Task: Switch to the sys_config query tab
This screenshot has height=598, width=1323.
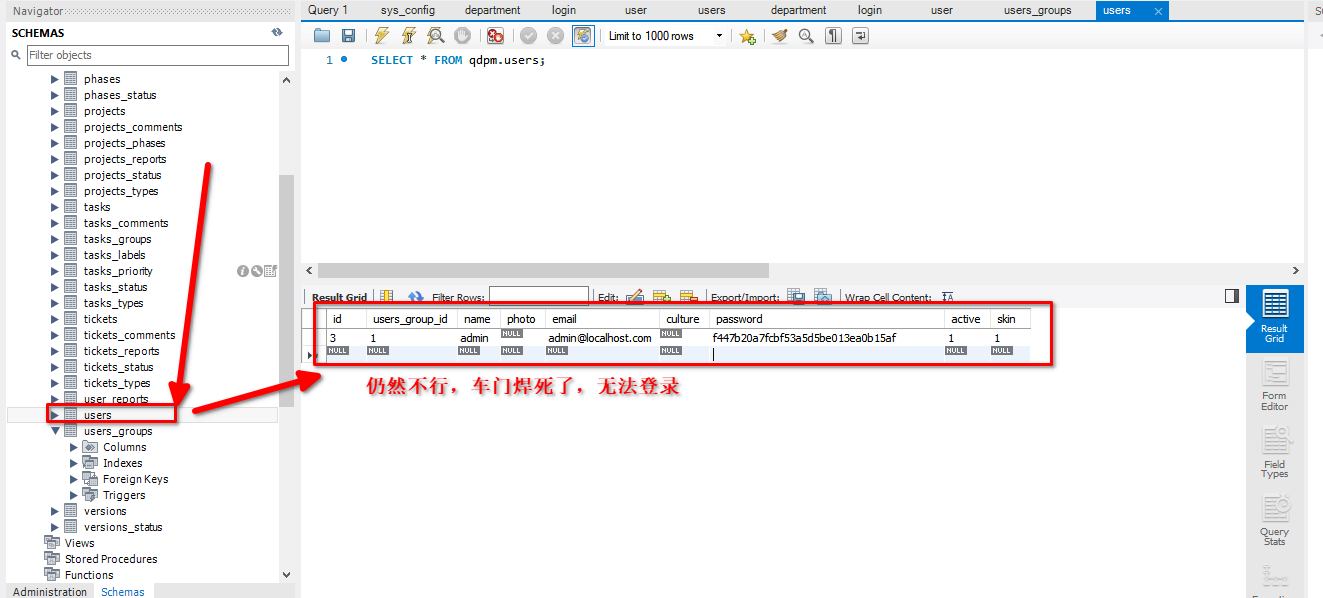Action: [x=407, y=10]
